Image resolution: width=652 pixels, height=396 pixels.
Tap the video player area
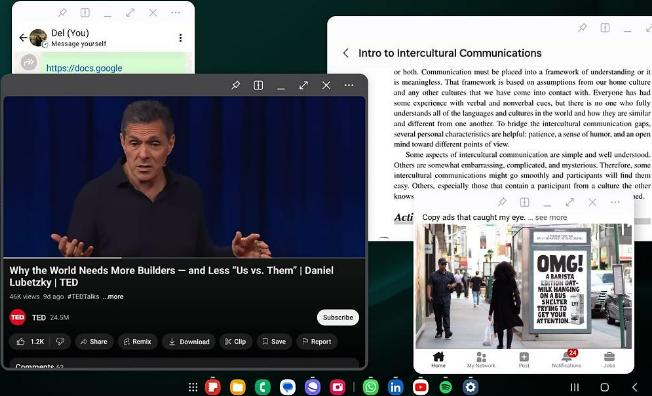184,177
